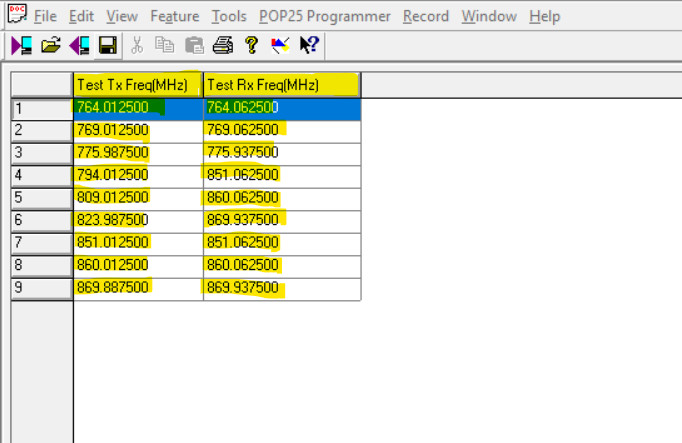682x443 pixels.
Task: Click the Copy pages icon
Action: point(165,45)
